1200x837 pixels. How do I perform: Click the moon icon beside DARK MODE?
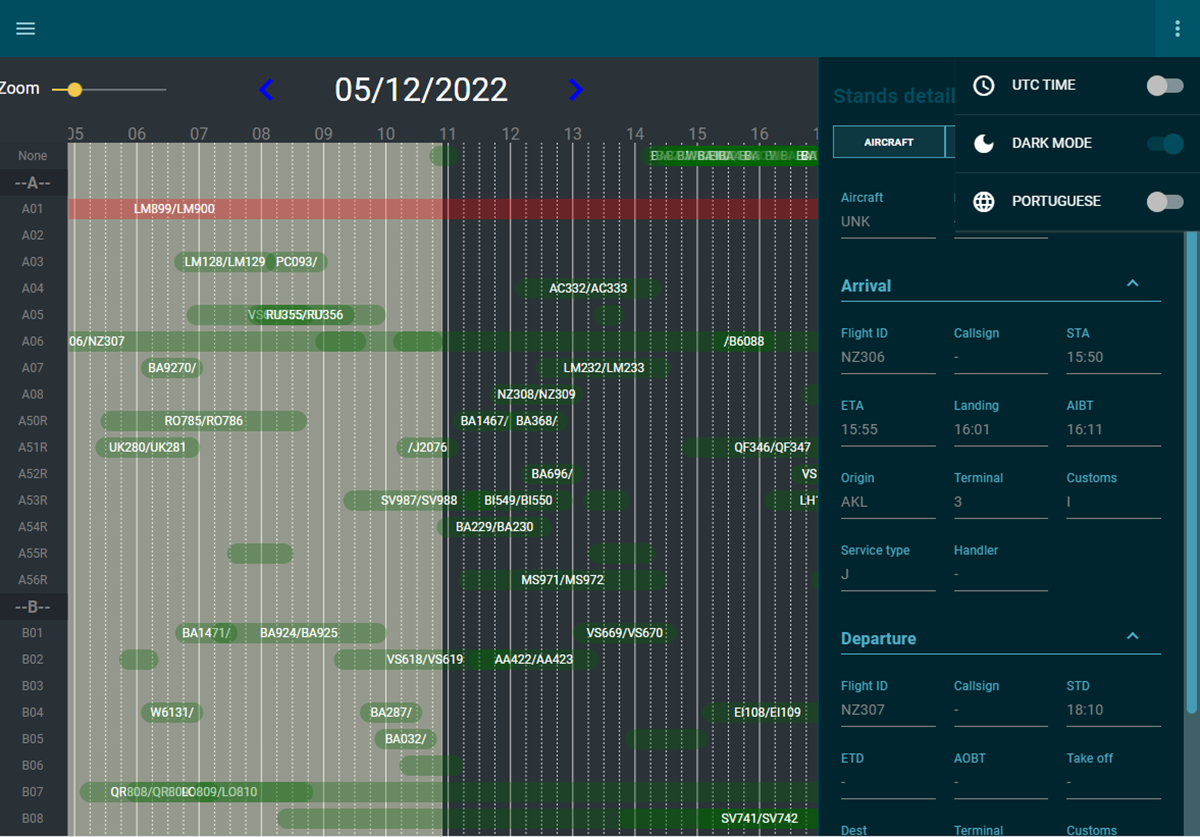tap(984, 144)
